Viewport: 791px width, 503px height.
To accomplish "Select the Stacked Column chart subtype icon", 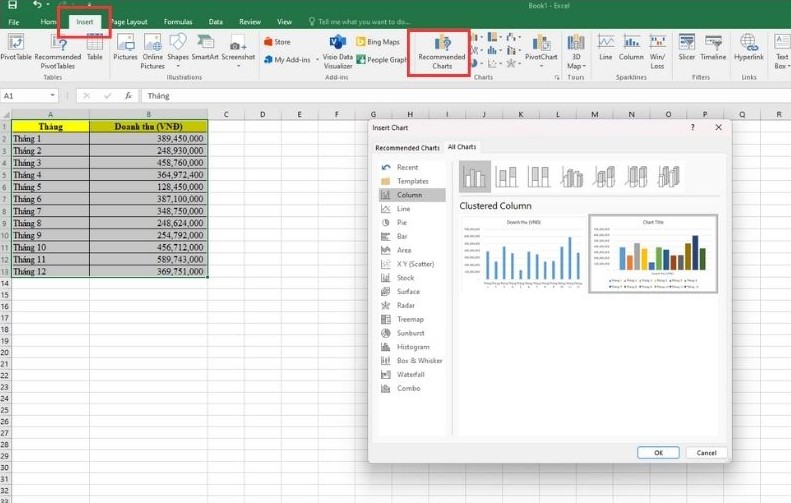I will pyautogui.click(x=507, y=177).
